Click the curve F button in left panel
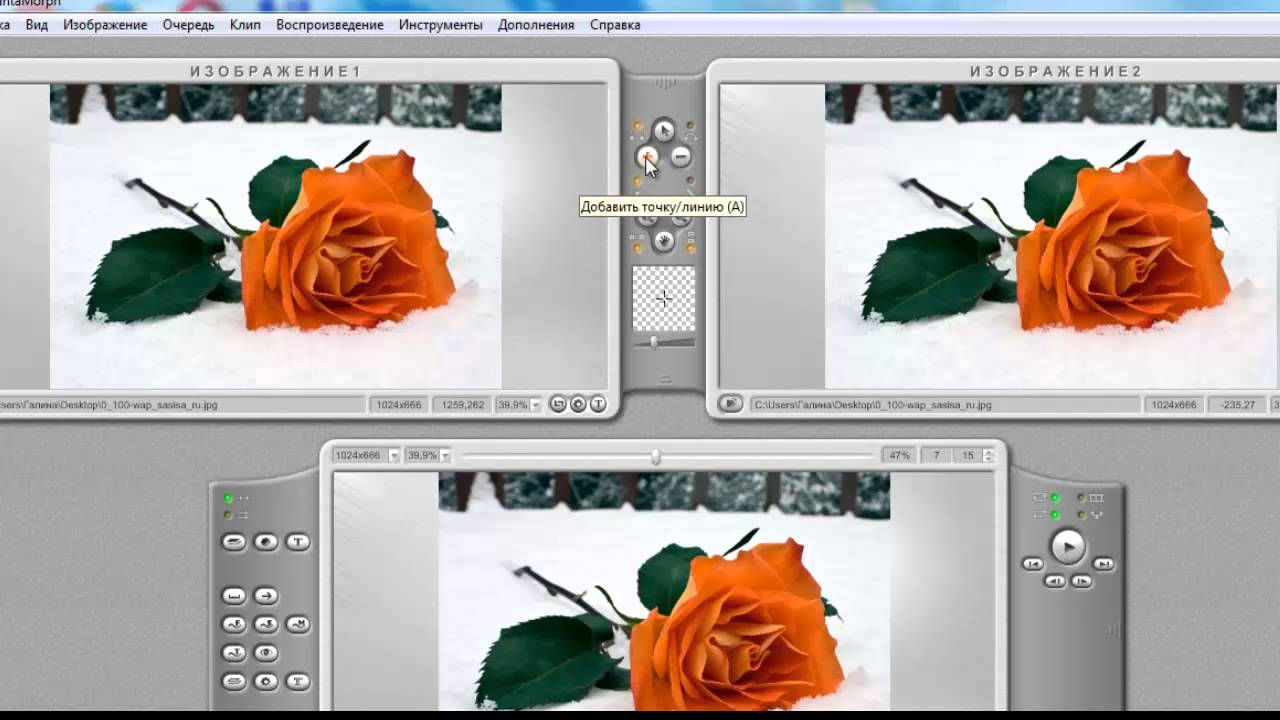This screenshot has height=720, width=1280. (x=234, y=624)
